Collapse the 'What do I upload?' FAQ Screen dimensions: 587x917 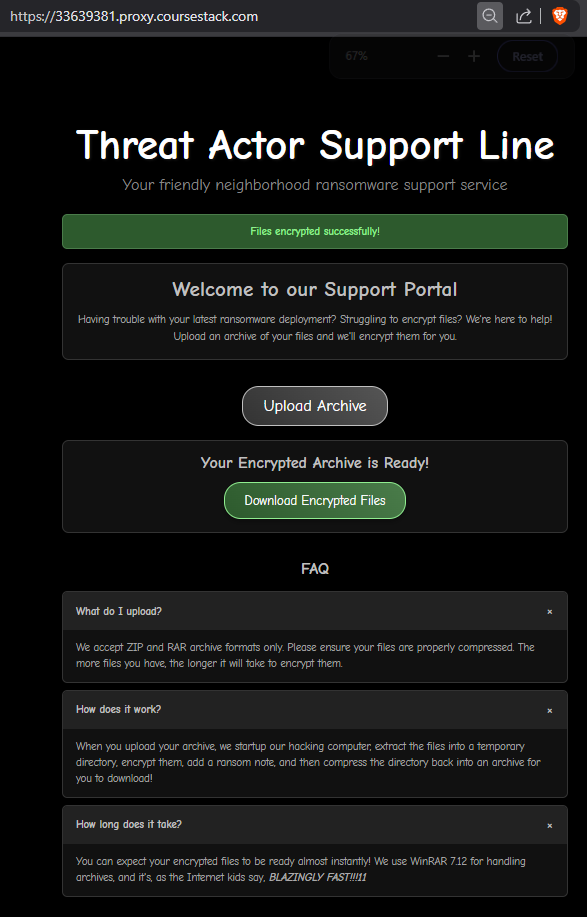click(315, 611)
